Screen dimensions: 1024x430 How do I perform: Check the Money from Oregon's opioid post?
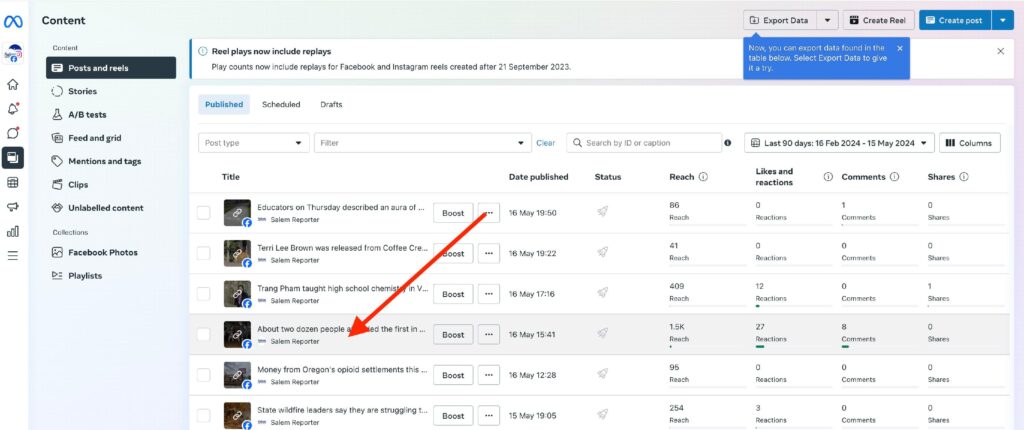pyautogui.click(x=204, y=375)
